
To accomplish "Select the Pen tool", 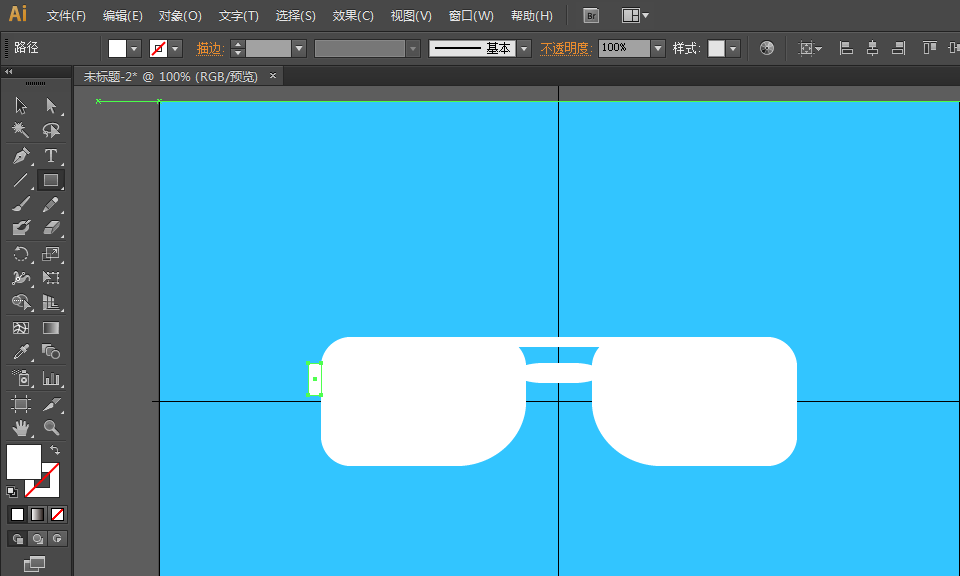I will pos(21,156).
